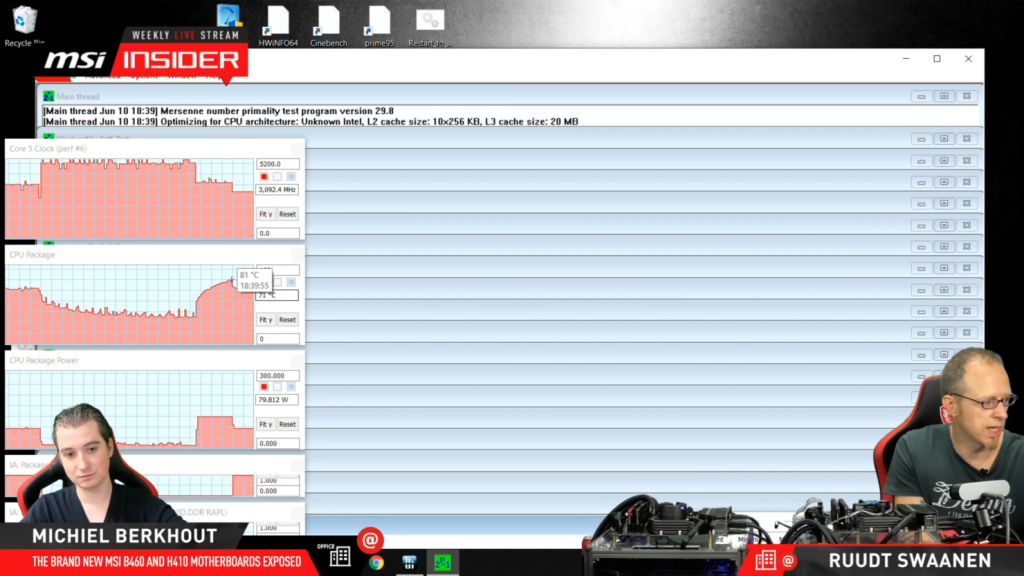This screenshot has width=1024, height=576.
Task: Click the CPU Package Power graph title
Action: tap(44, 360)
